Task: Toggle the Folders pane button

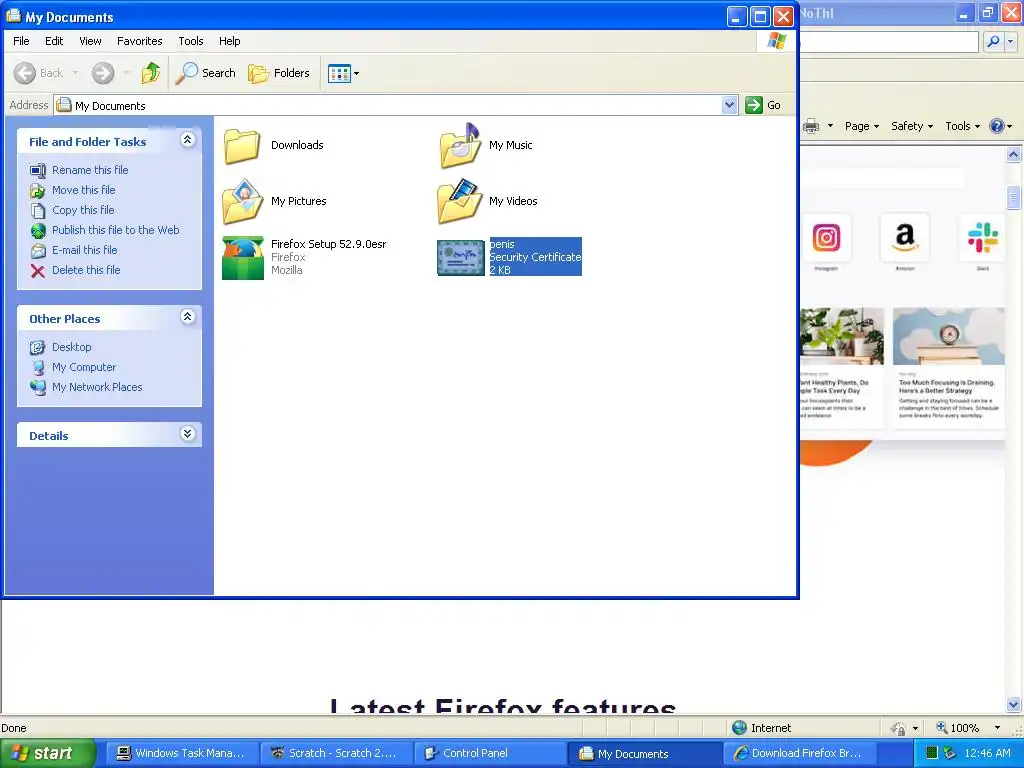Action: (x=279, y=73)
